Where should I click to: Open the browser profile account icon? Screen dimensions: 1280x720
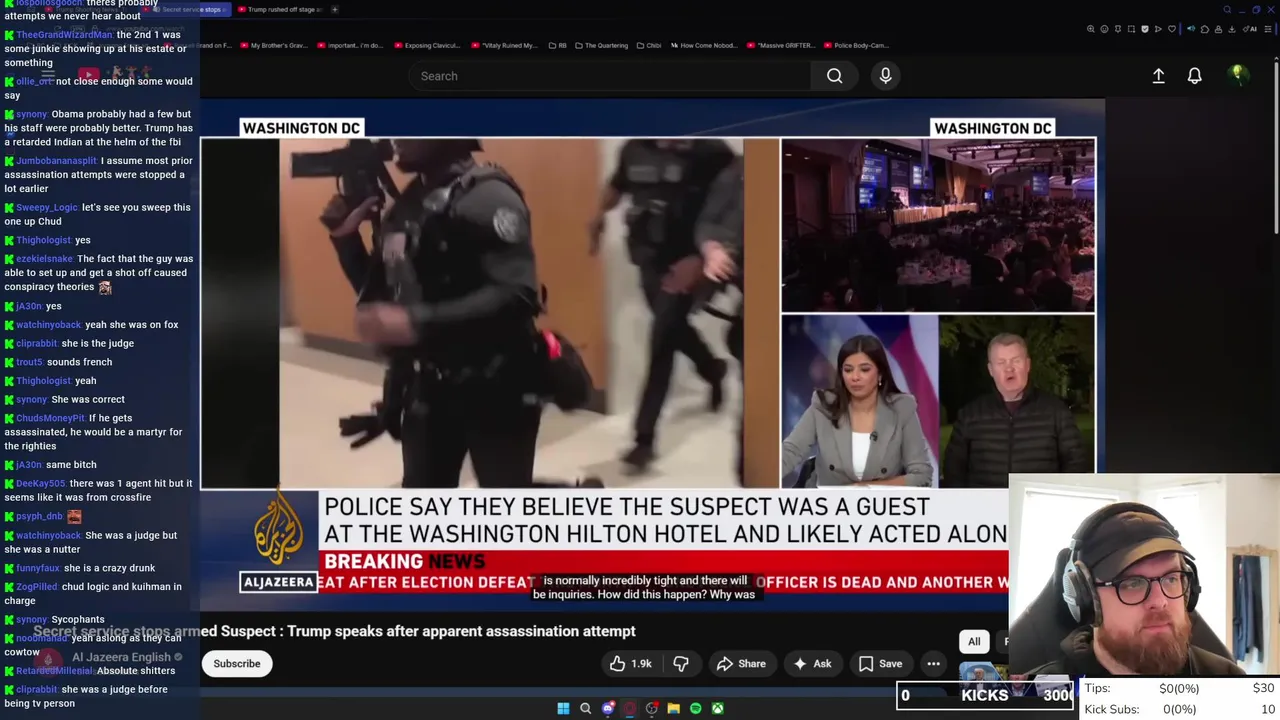[1218, 29]
